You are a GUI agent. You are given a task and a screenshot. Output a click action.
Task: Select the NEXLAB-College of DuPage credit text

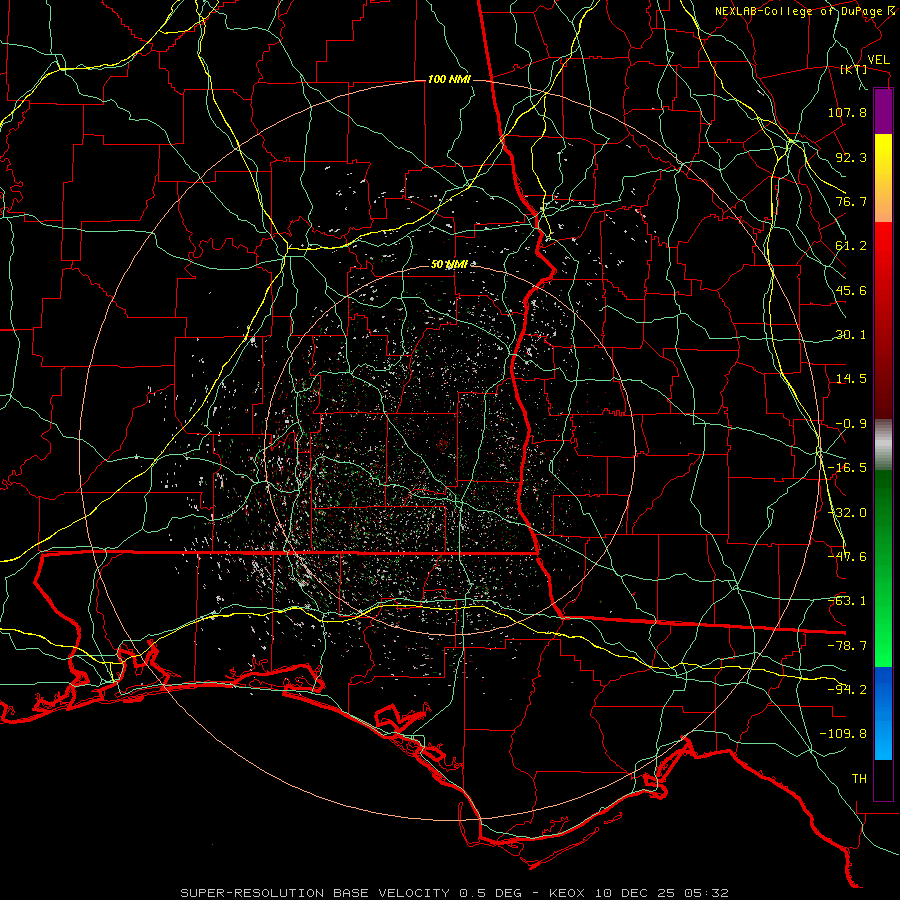point(806,11)
